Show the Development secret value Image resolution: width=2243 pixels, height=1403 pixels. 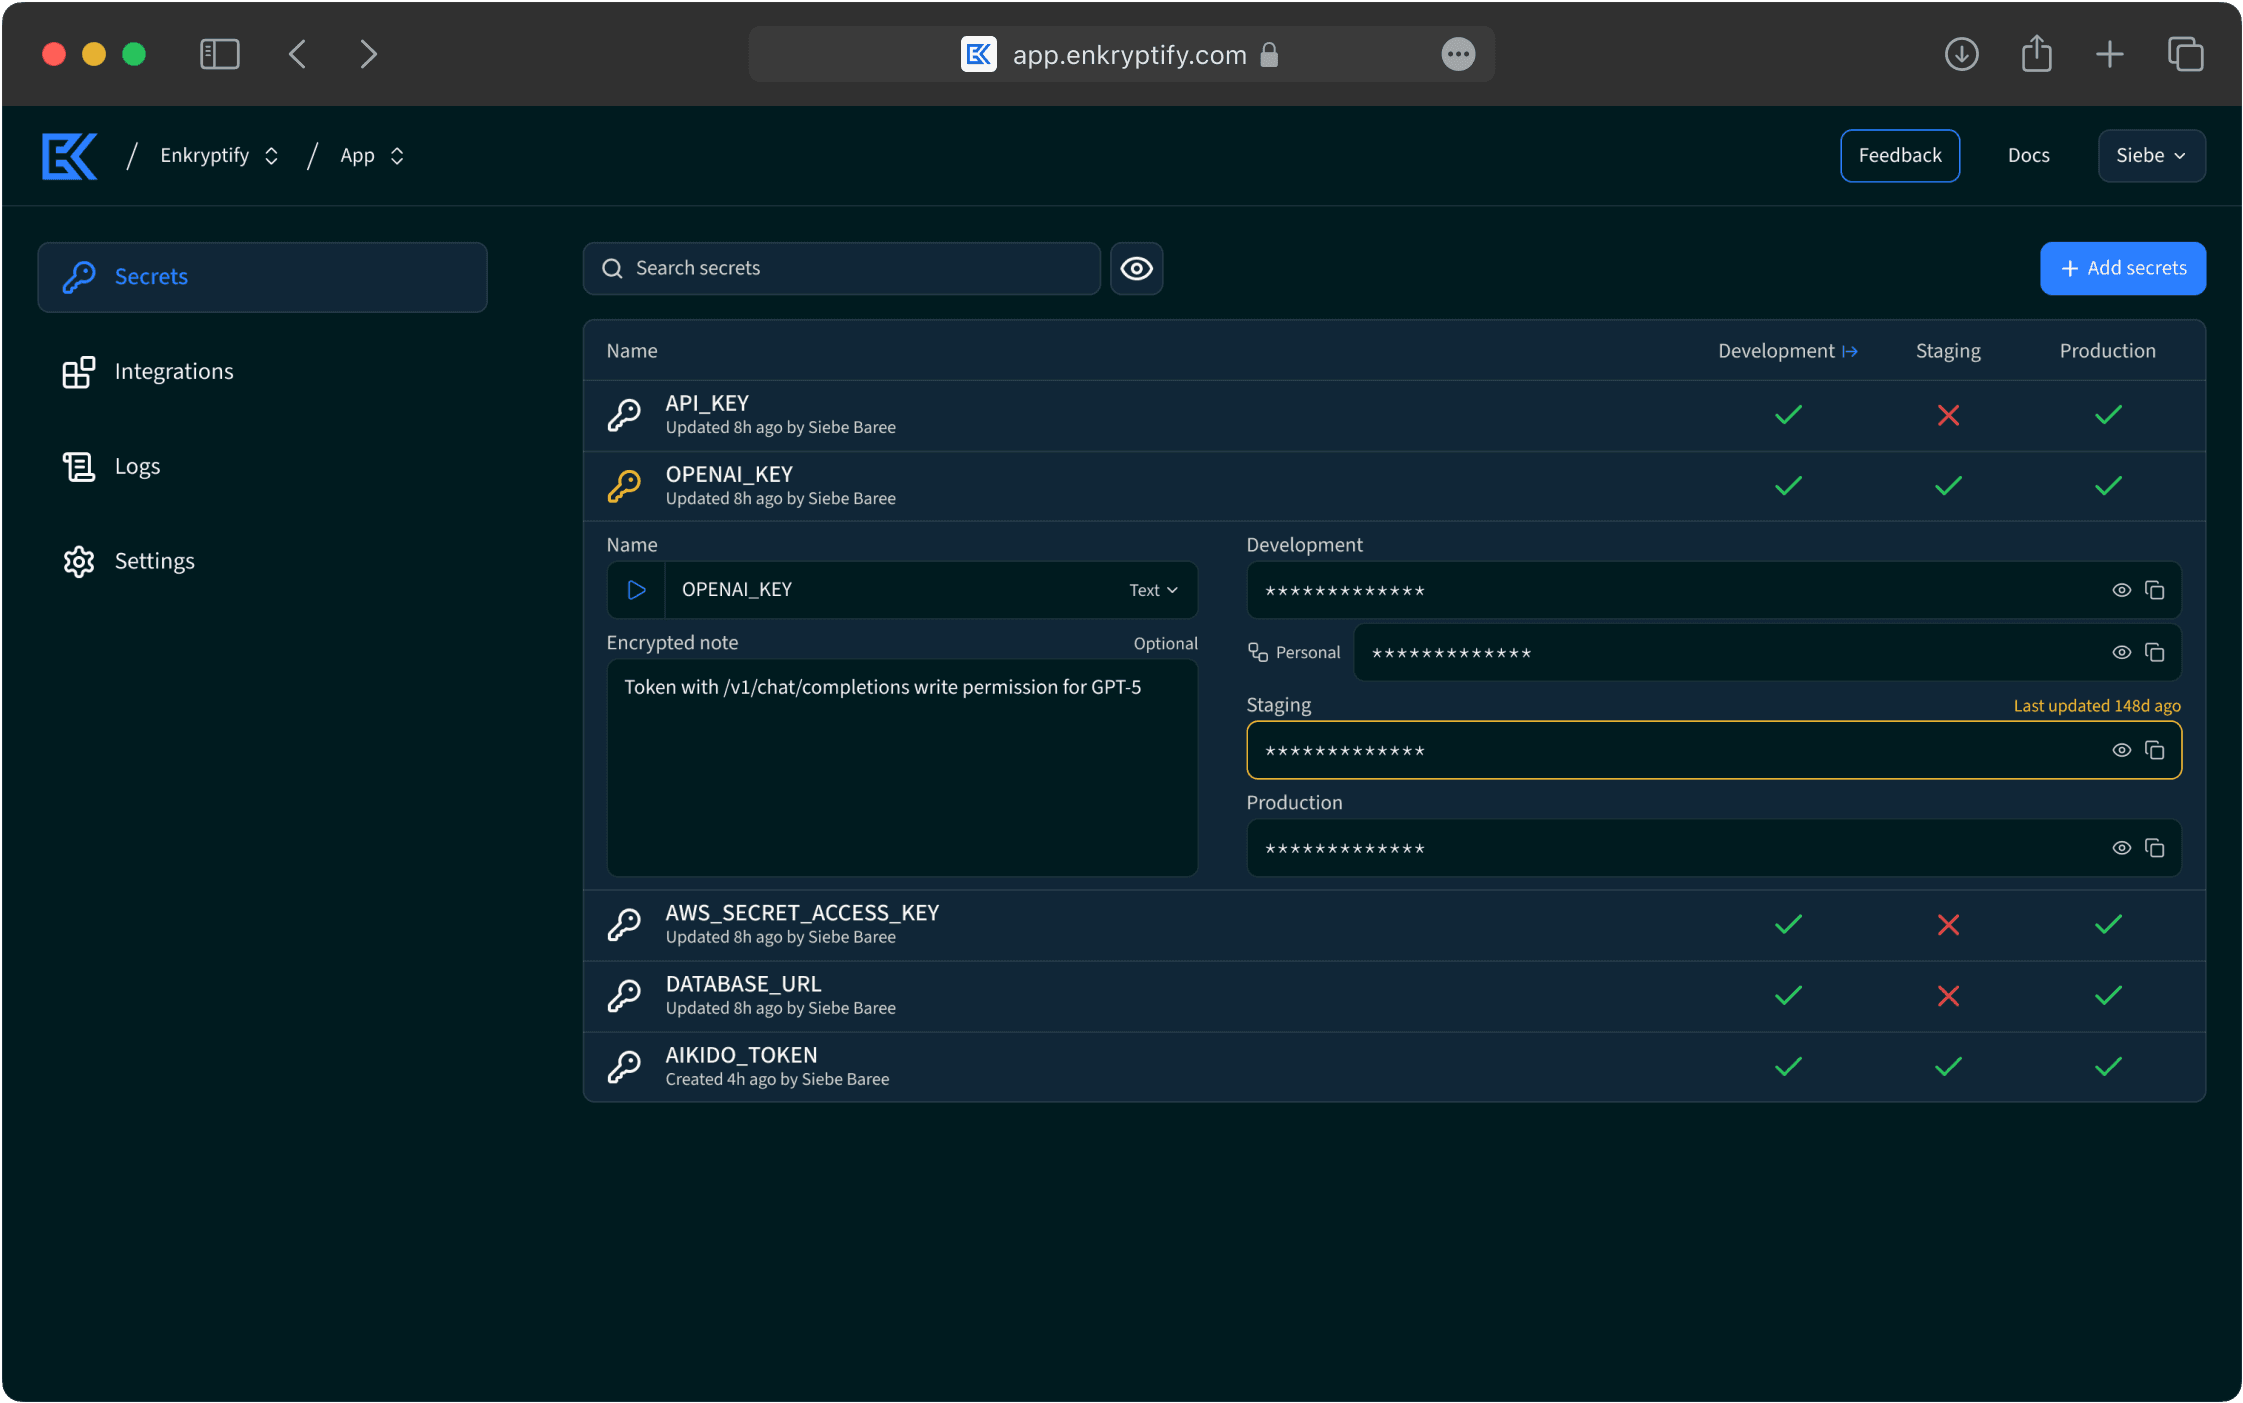click(x=2122, y=590)
